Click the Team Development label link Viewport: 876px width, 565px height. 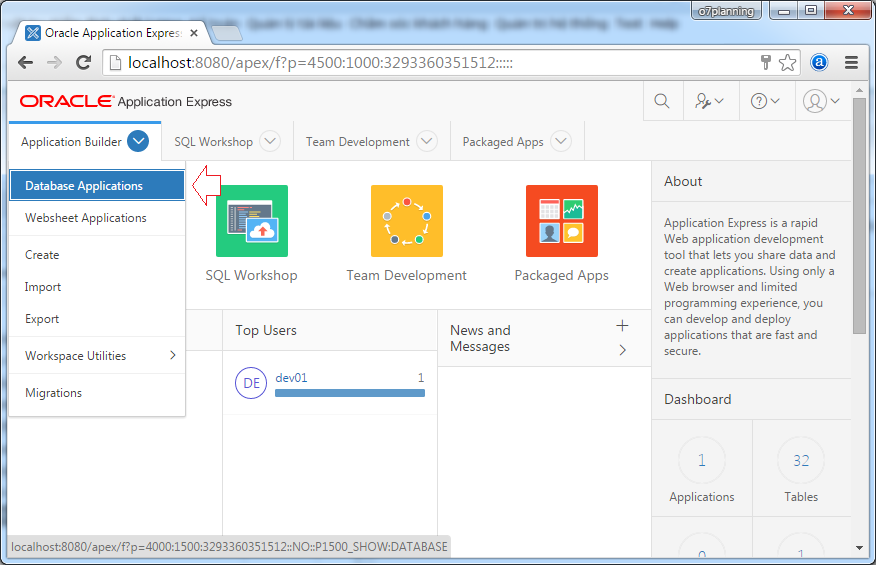(x=406, y=276)
